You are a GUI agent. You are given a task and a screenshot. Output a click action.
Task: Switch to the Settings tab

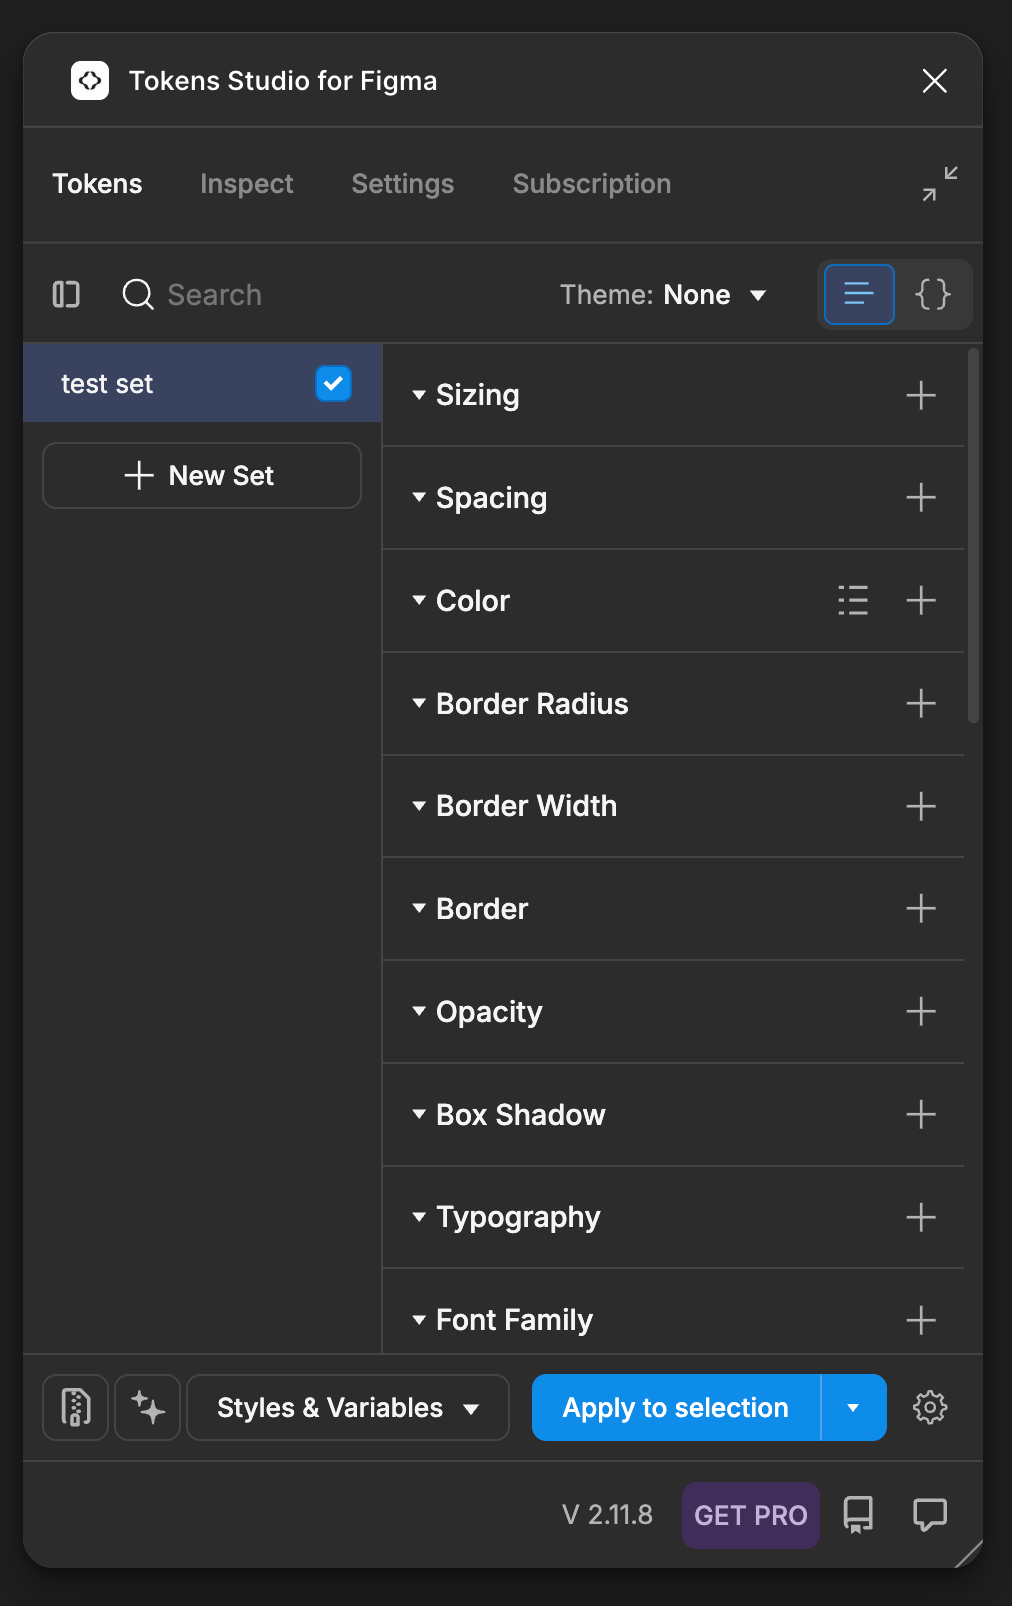[403, 184]
